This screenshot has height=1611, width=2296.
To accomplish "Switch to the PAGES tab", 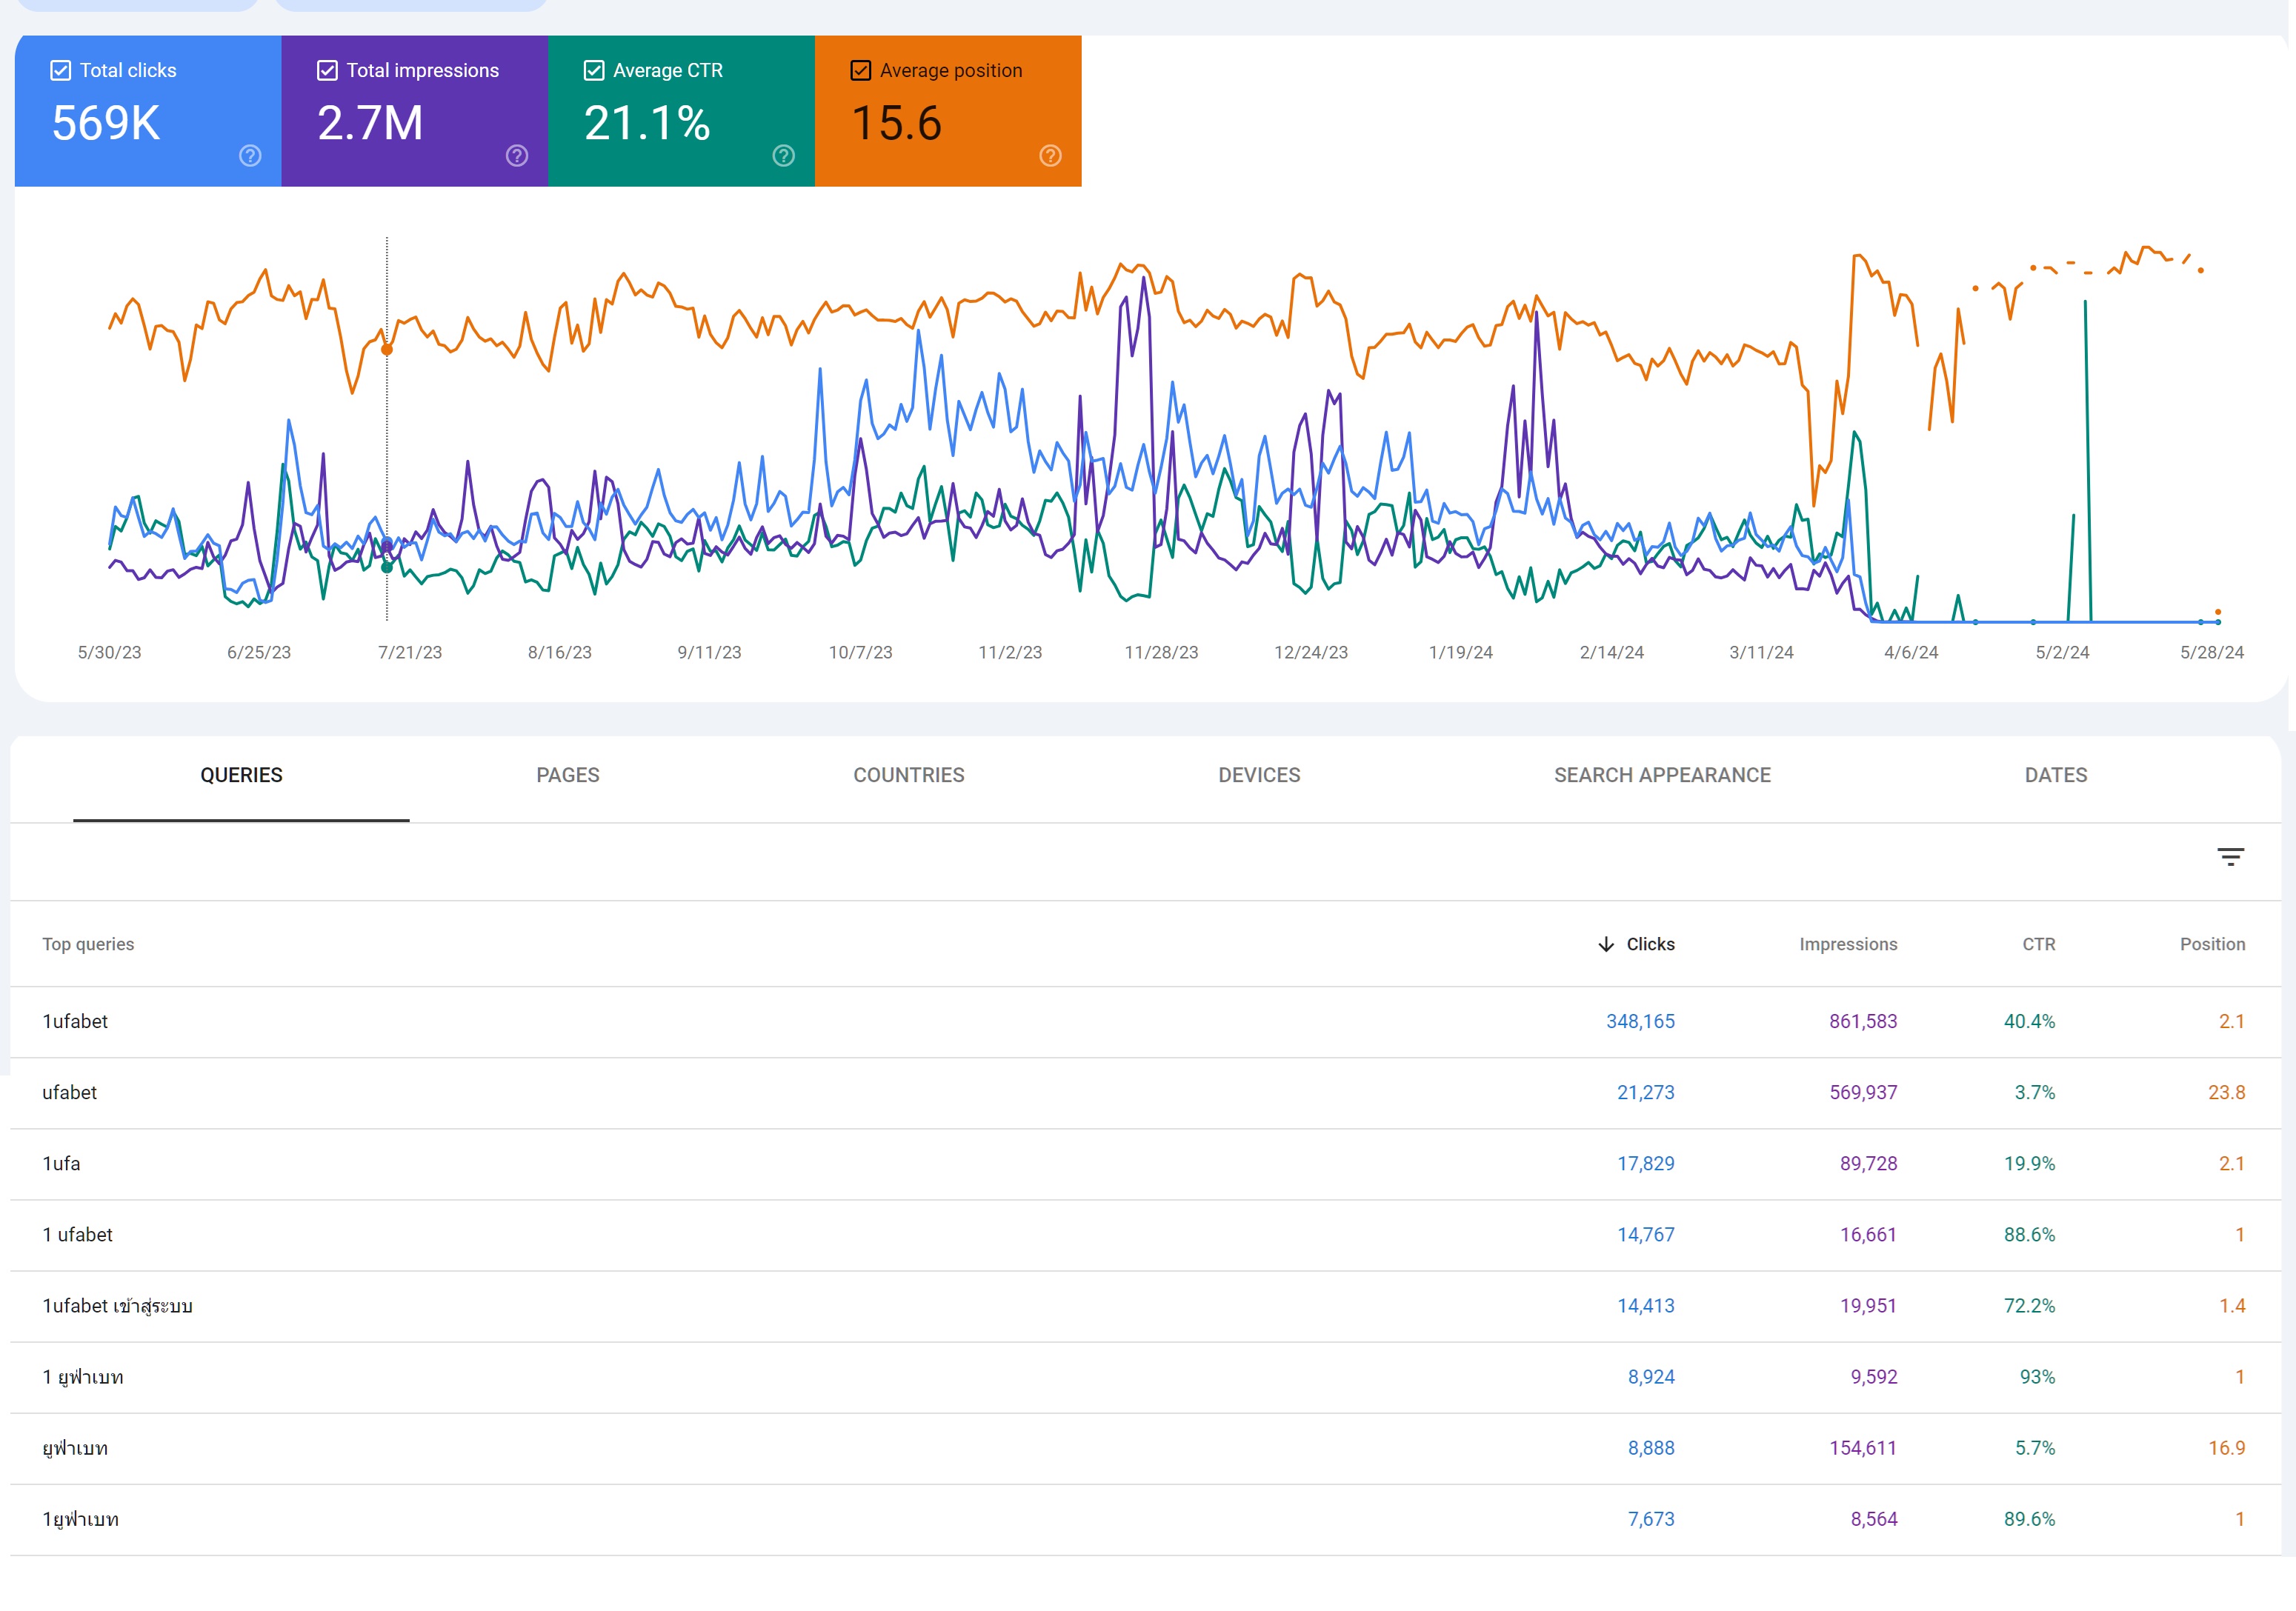I will (x=567, y=775).
